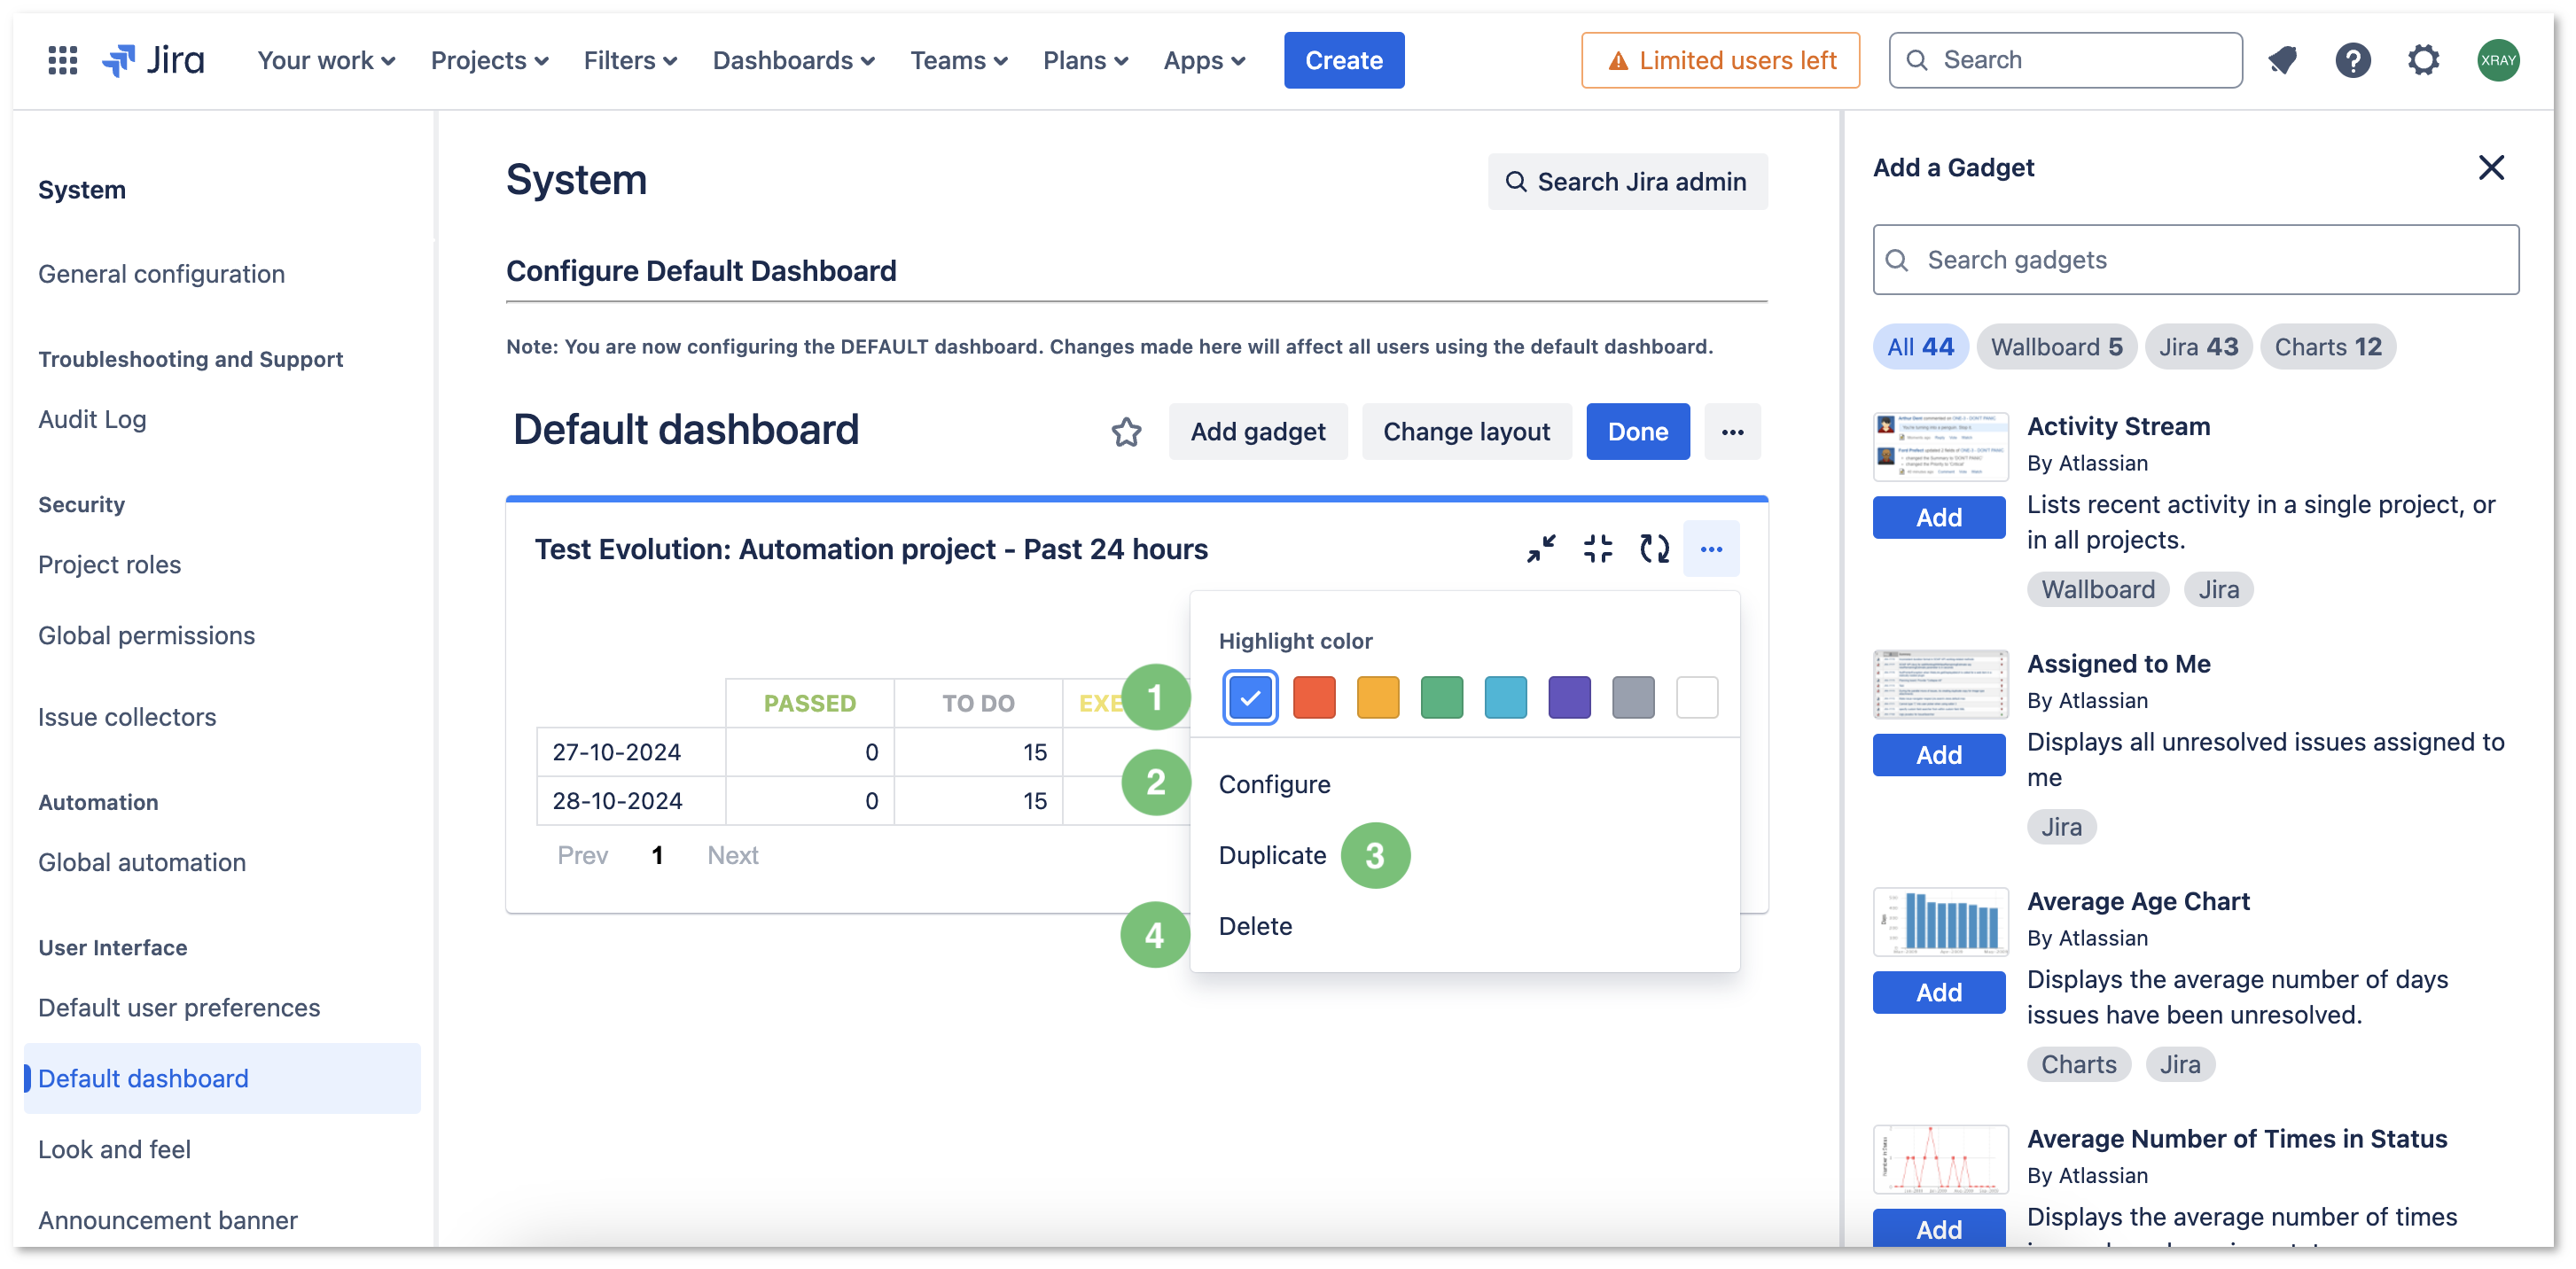Click the Jira logo
The image size is (2576, 1269).
click(154, 60)
